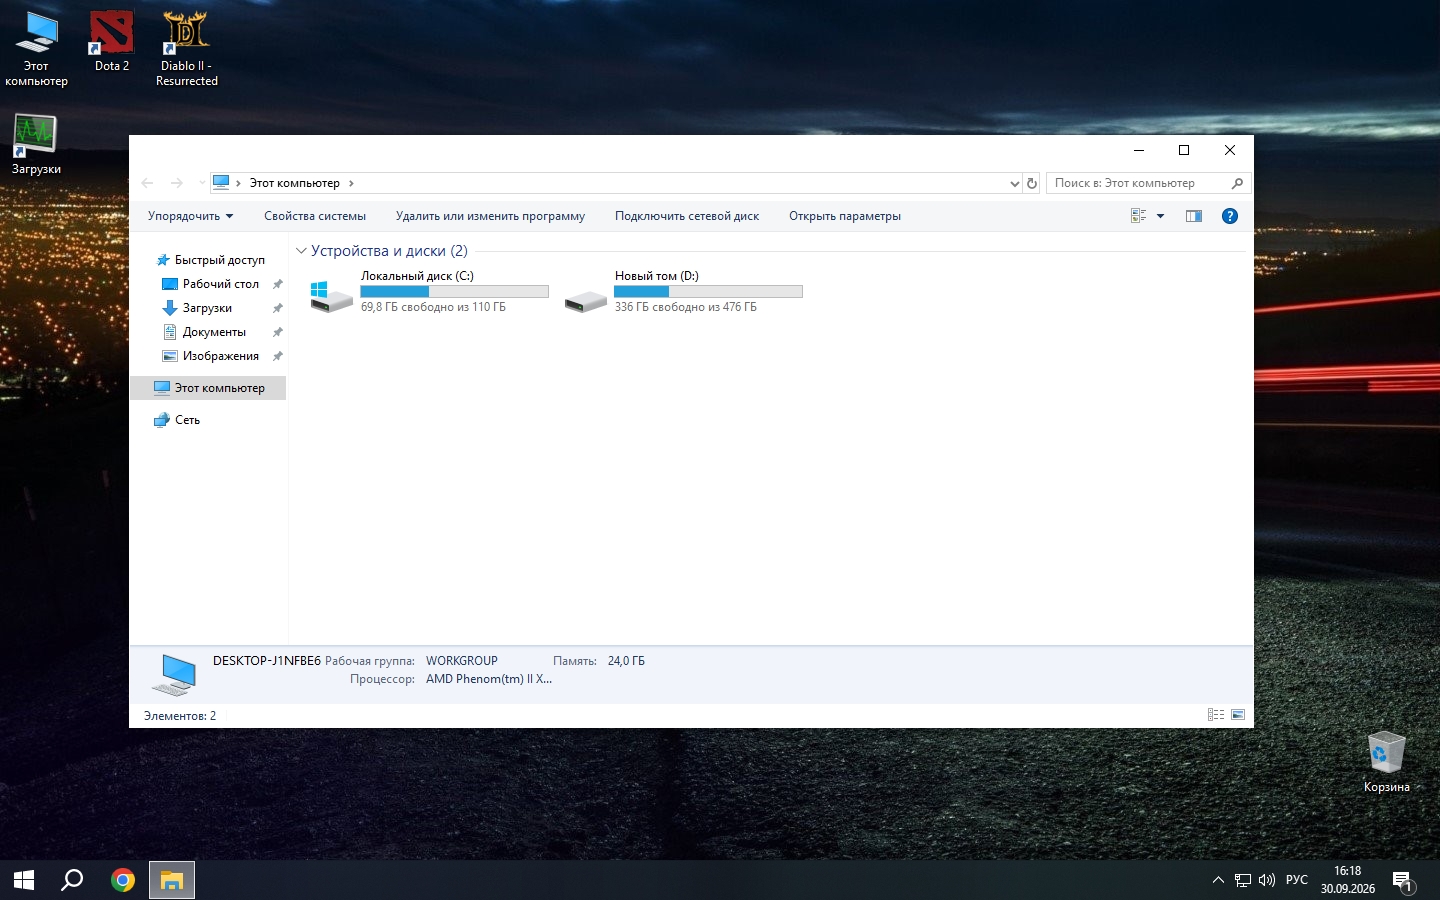Click Этот компьютер breadcrumb in address bar
Viewport: 1440px width, 900px height.
point(294,183)
